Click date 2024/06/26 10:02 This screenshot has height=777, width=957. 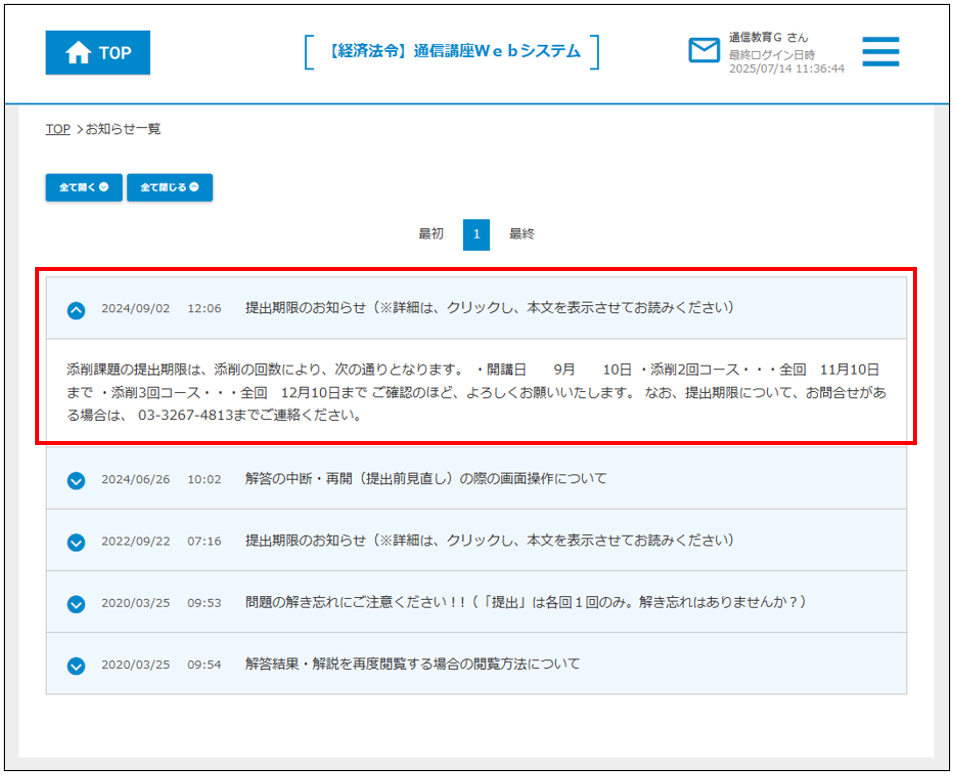coord(161,480)
